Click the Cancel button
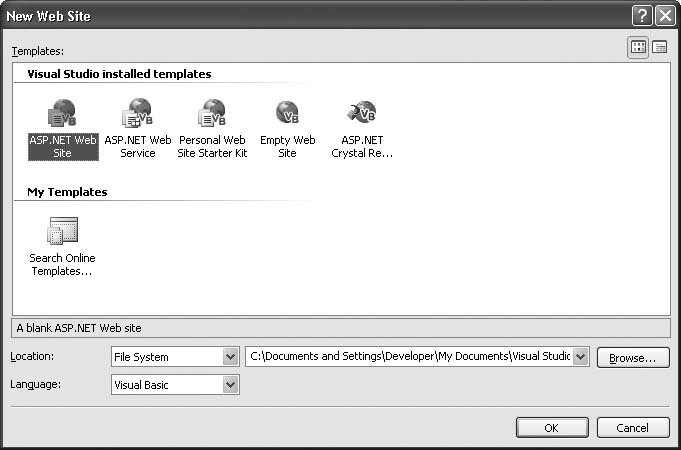This screenshot has width=681, height=450. pos(633,428)
